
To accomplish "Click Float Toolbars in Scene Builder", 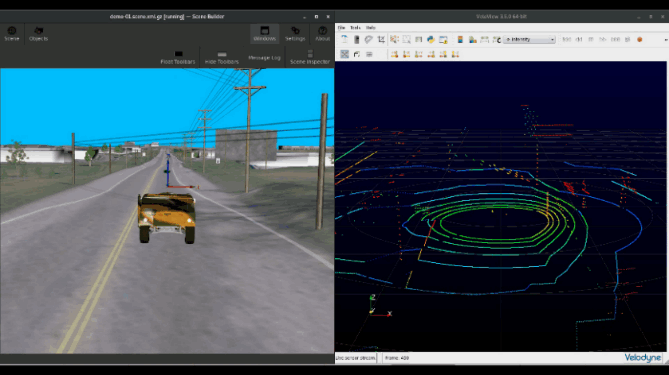I will 178,58.
